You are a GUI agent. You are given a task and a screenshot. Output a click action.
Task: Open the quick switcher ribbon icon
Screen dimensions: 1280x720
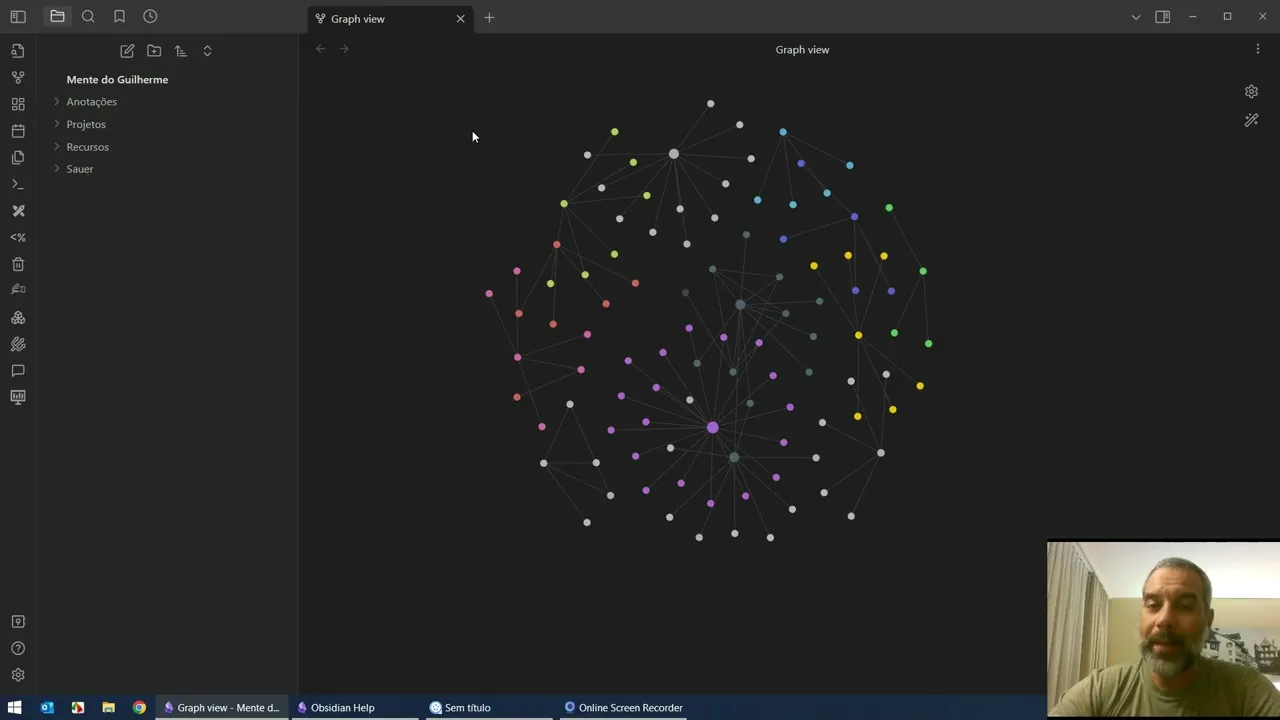[18, 51]
